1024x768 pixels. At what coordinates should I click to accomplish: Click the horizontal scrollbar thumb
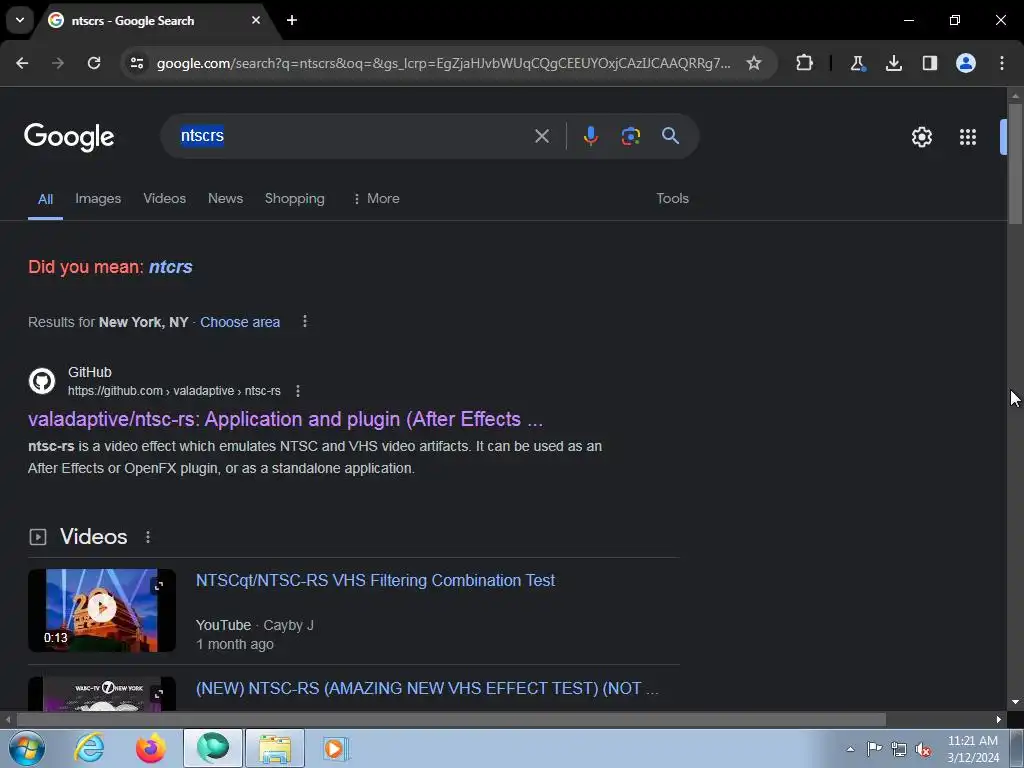[451, 720]
